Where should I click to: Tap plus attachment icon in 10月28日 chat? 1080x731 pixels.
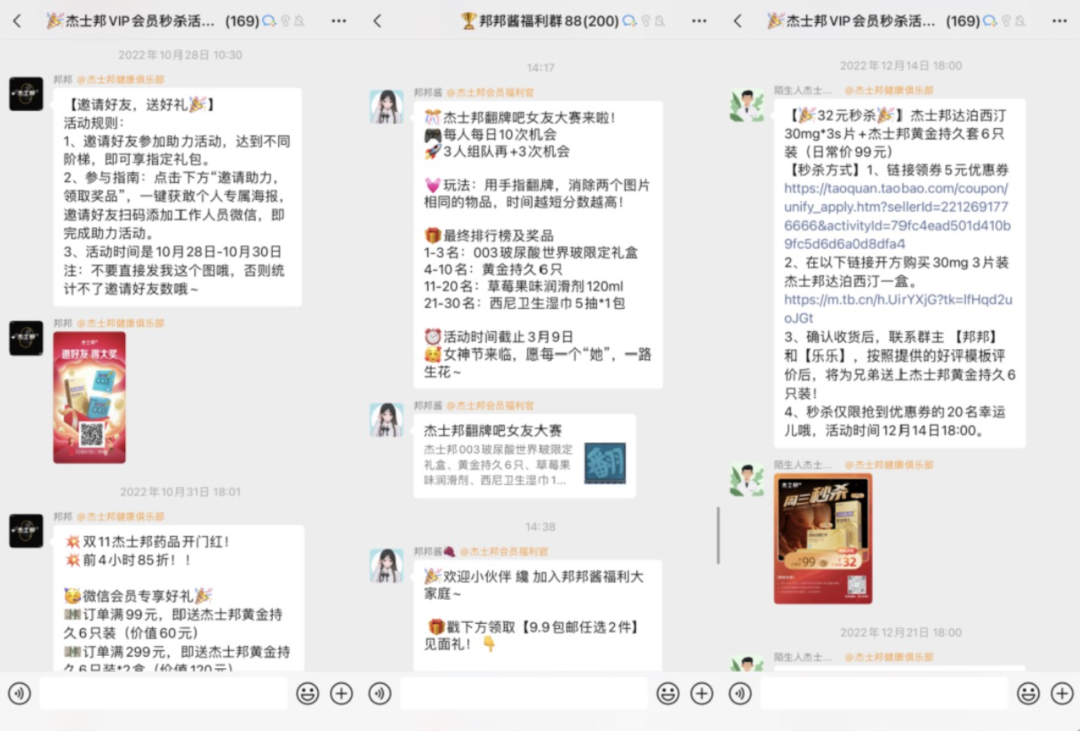(342, 693)
